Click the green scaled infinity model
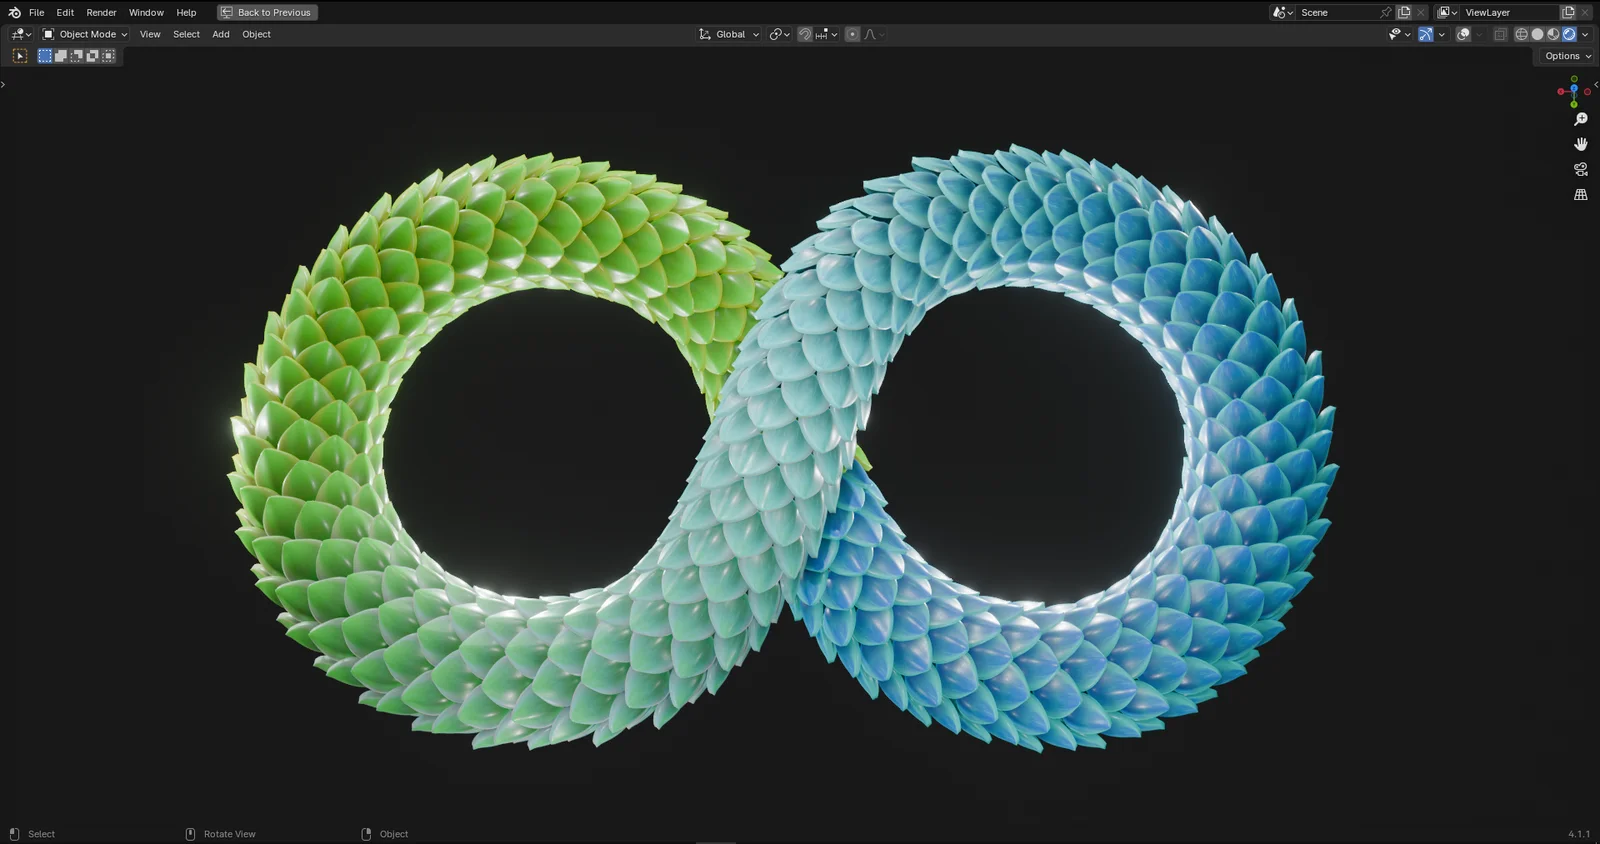Viewport: 1600px width, 844px height. (x=785, y=448)
